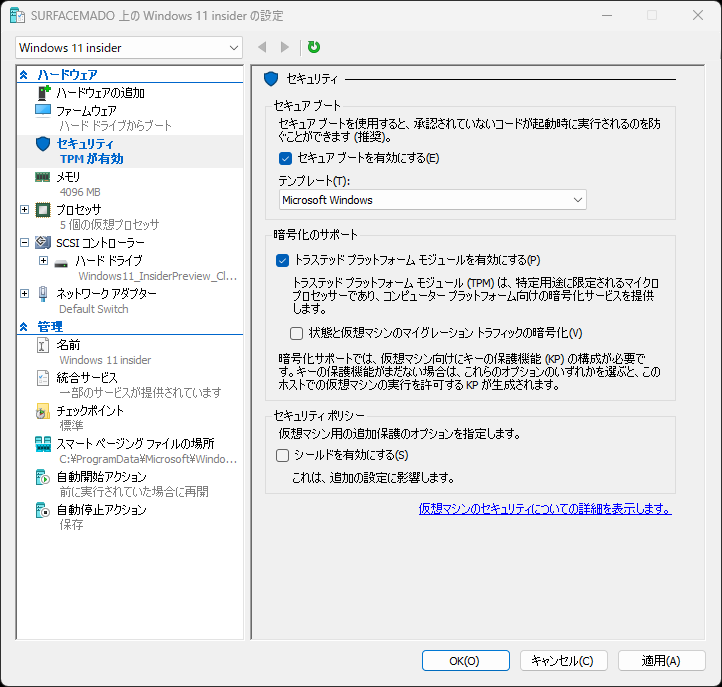Click the 自動開始アクション icon
722x687 pixels.
click(43, 477)
